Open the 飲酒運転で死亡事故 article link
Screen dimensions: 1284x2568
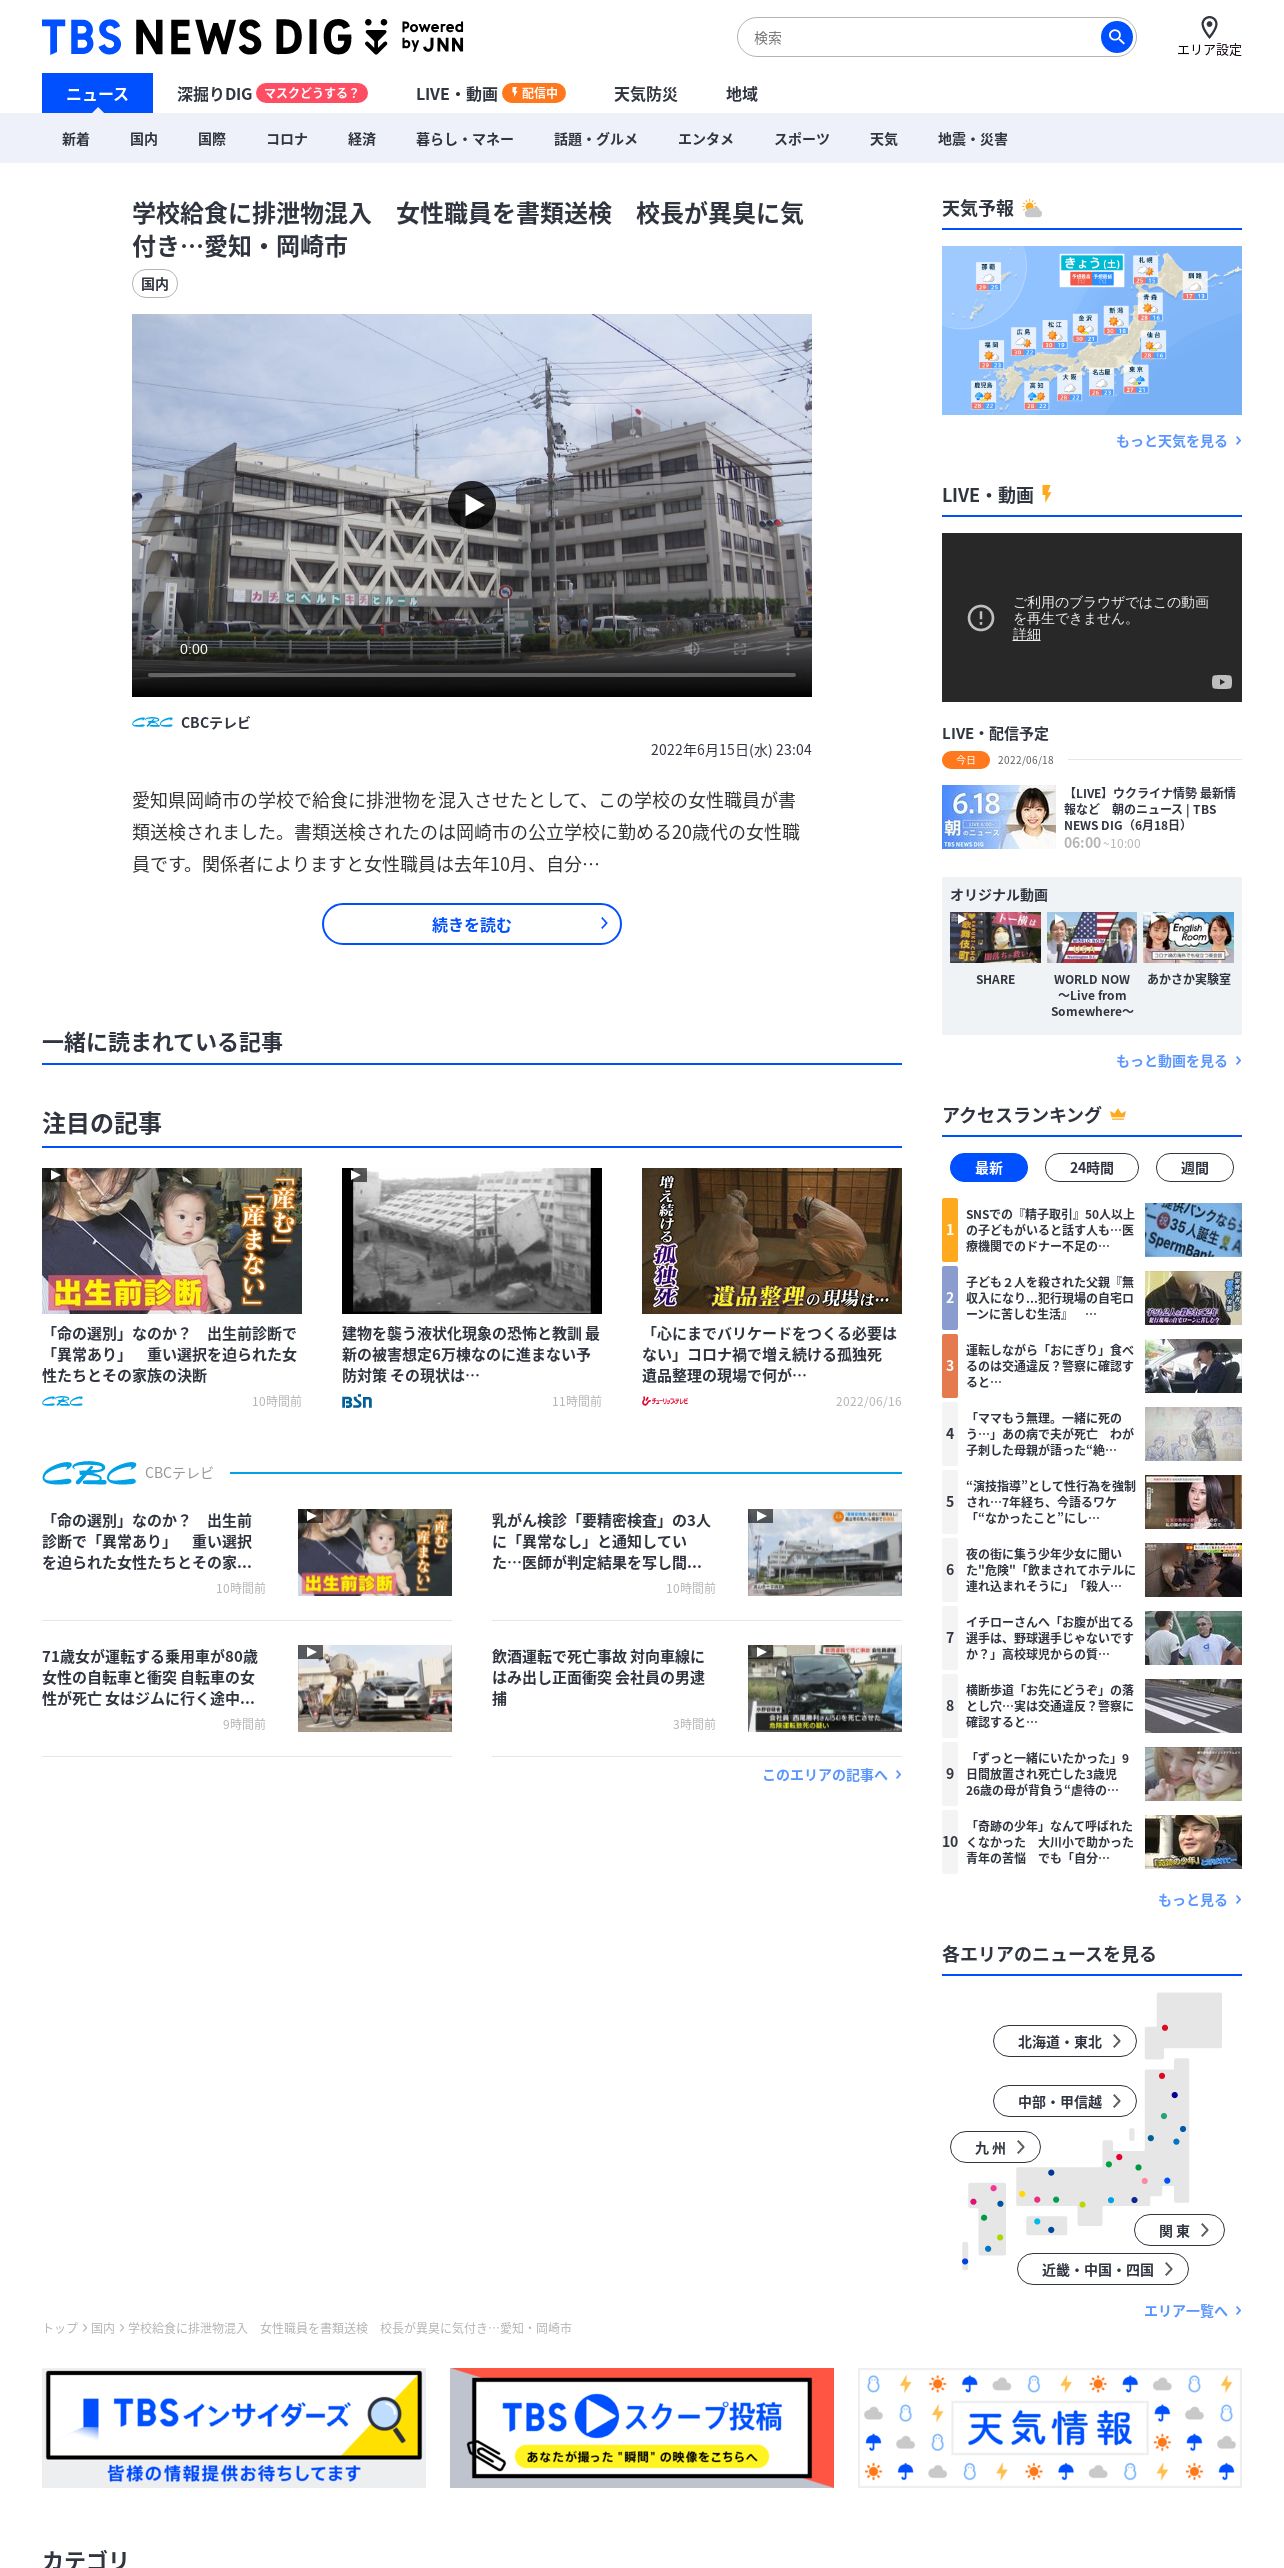[x=598, y=1677]
